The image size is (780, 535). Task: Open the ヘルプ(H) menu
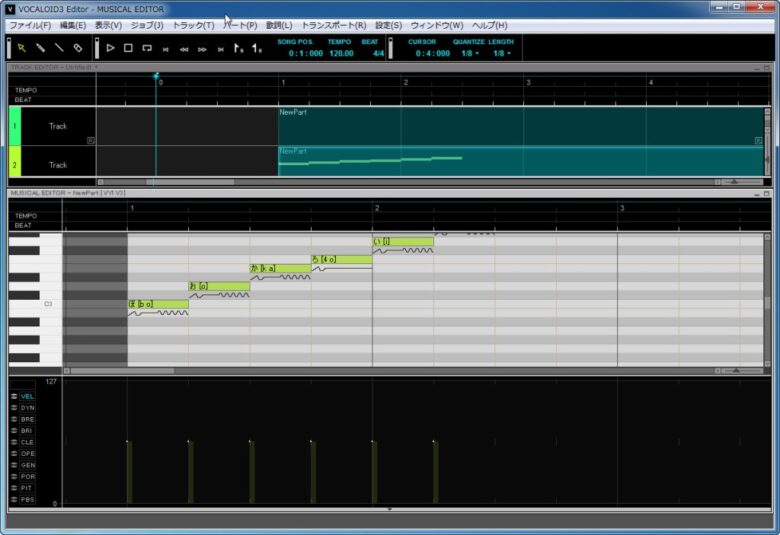click(x=489, y=25)
